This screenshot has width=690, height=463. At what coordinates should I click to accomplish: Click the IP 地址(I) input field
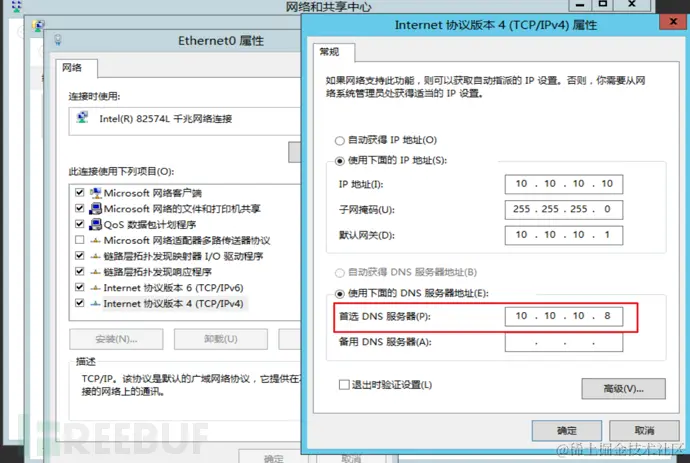tap(564, 184)
